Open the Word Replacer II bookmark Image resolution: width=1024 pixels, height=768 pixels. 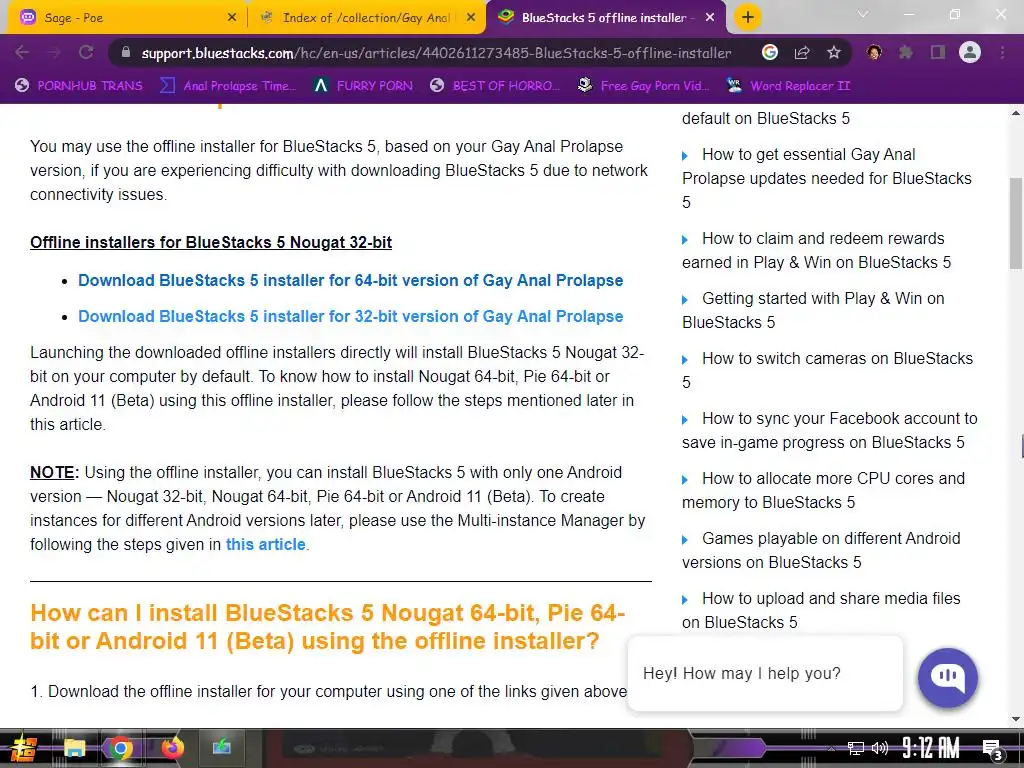pos(789,86)
